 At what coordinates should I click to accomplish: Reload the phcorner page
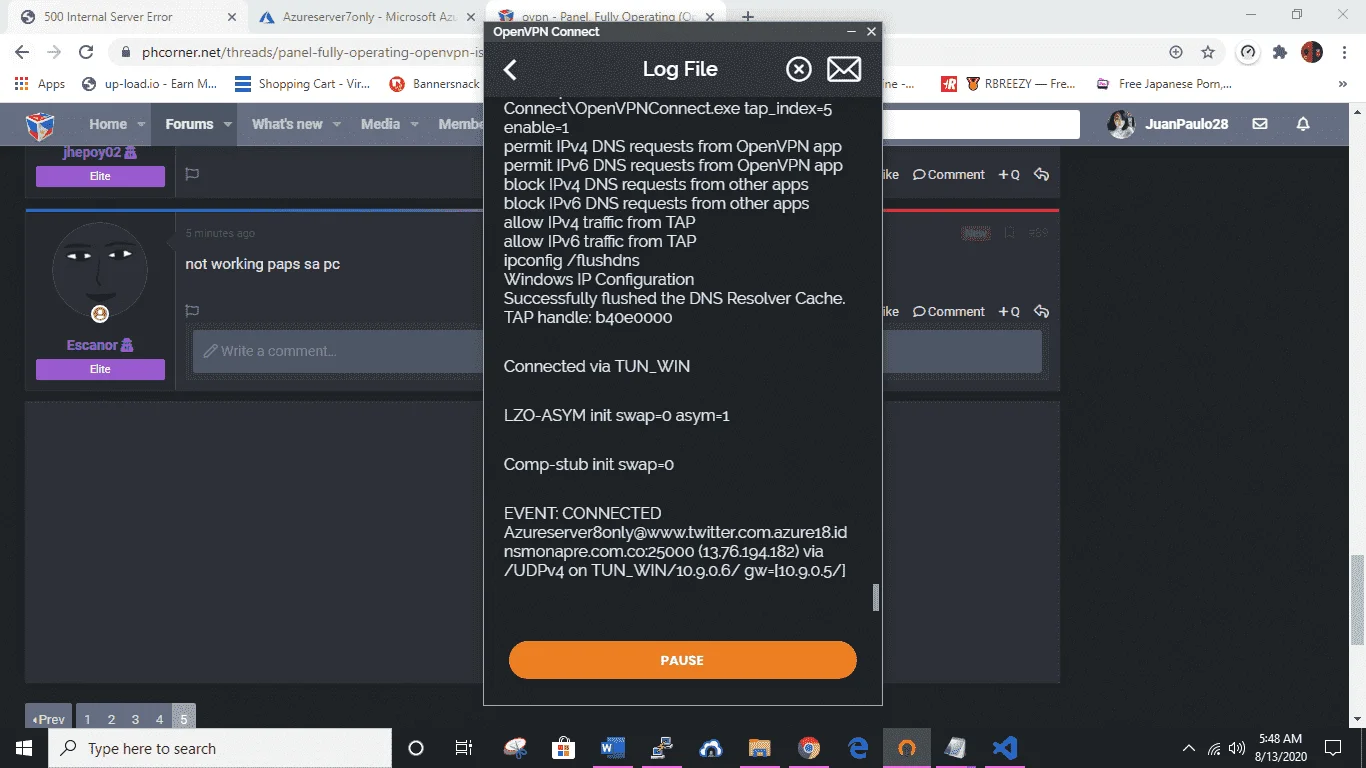[86, 52]
